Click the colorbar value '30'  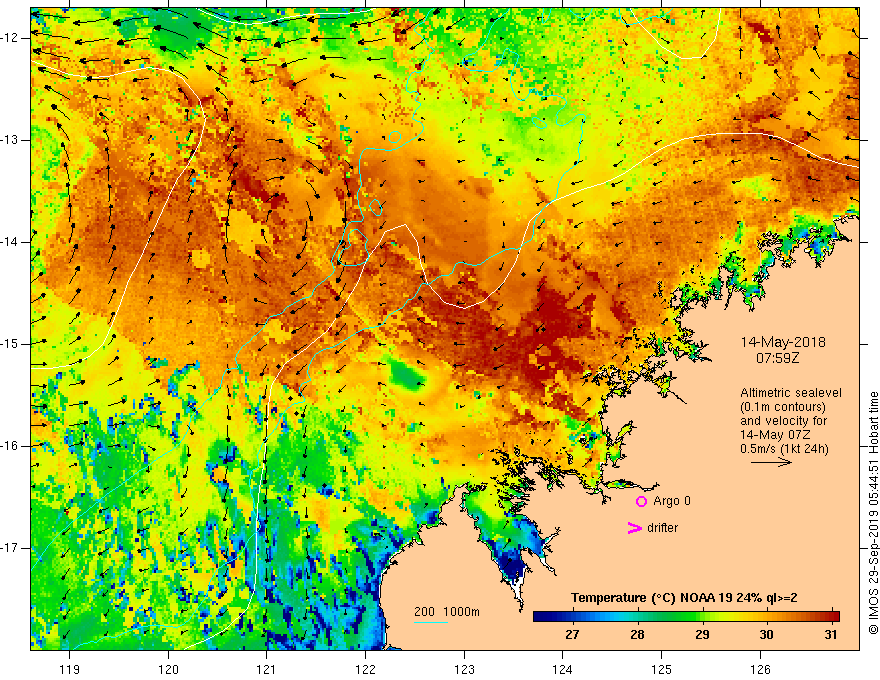click(x=766, y=635)
